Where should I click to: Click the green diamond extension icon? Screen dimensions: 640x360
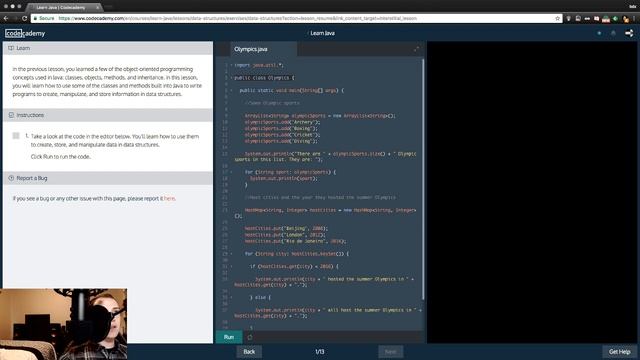(x=616, y=18)
